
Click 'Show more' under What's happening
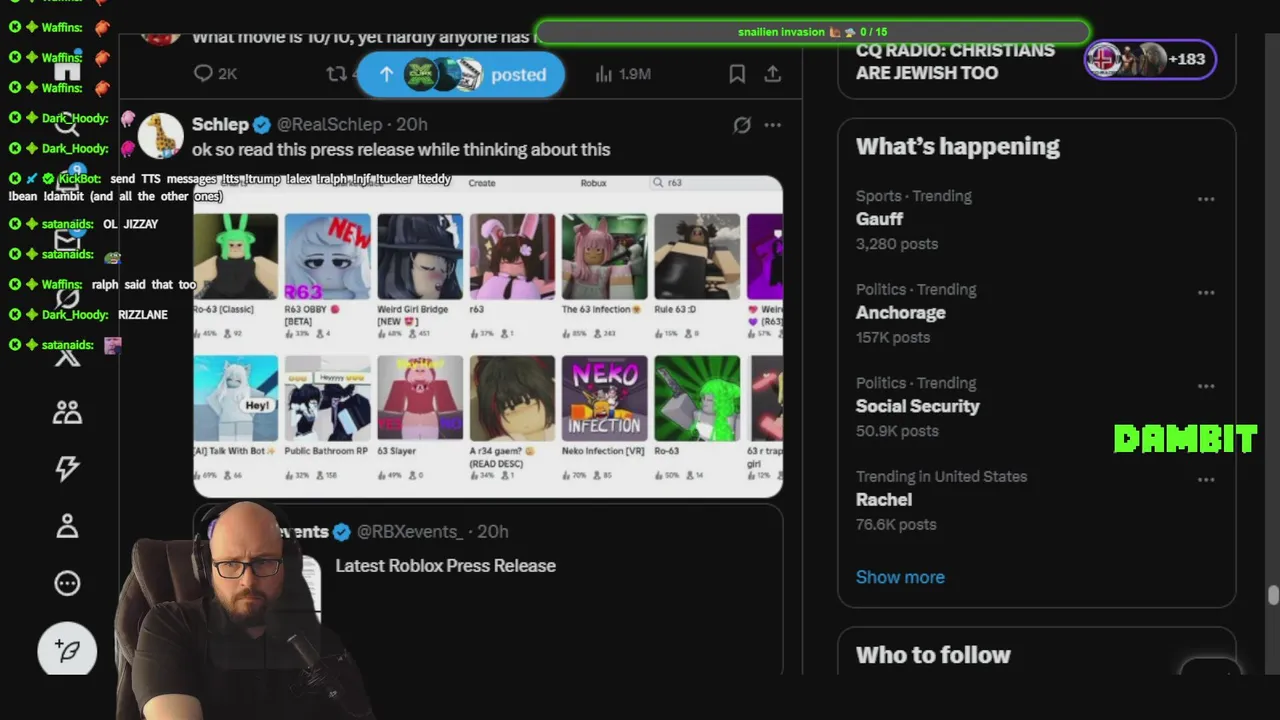click(x=900, y=577)
